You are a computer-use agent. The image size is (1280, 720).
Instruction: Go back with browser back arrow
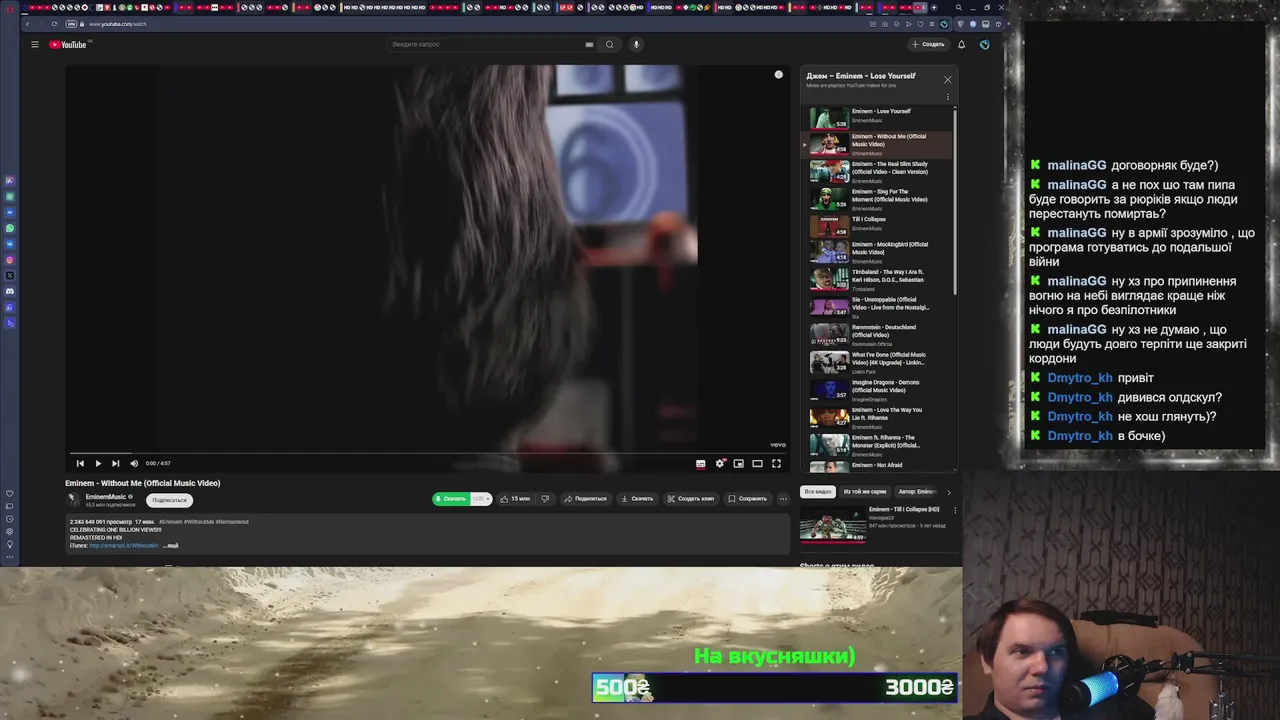point(28,23)
